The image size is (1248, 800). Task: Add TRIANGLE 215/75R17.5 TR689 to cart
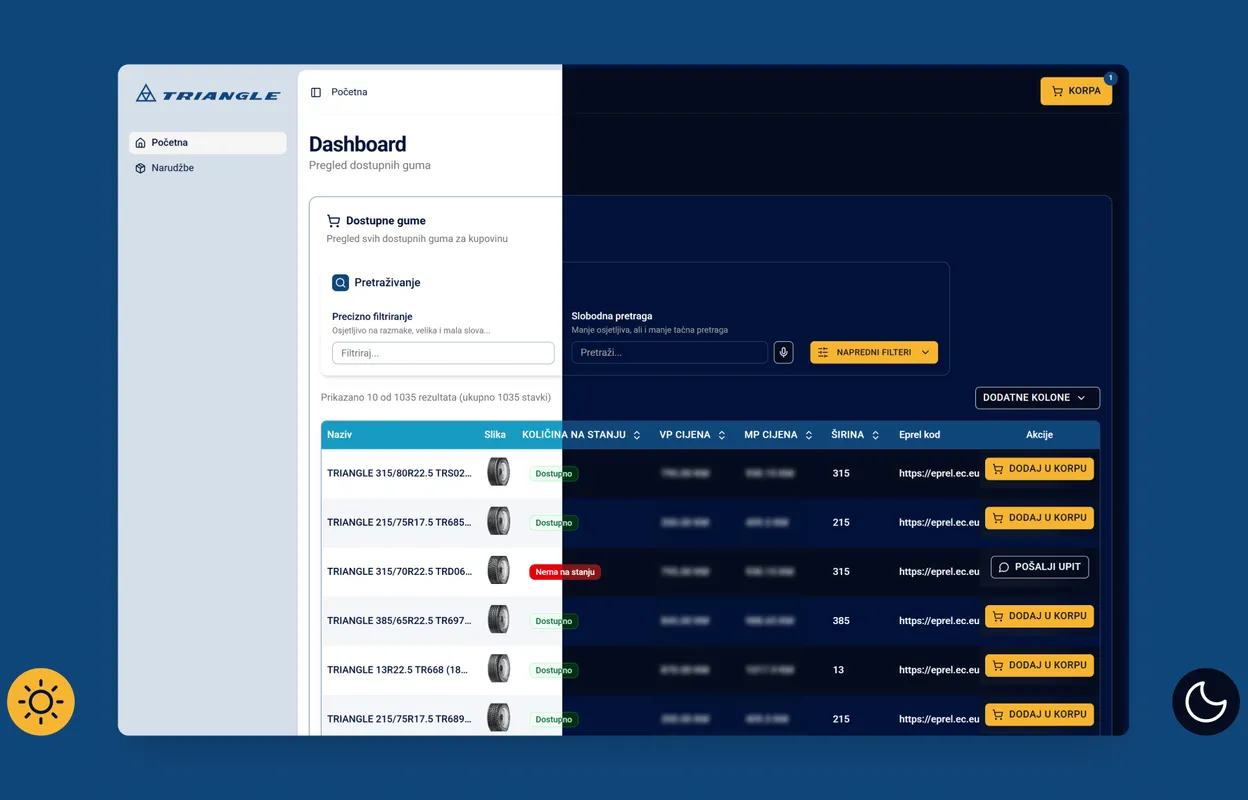pos(1039,714)
